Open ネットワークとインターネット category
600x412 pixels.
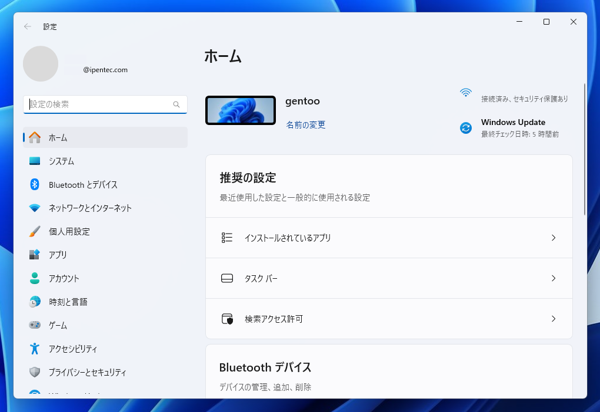point(105,208)
